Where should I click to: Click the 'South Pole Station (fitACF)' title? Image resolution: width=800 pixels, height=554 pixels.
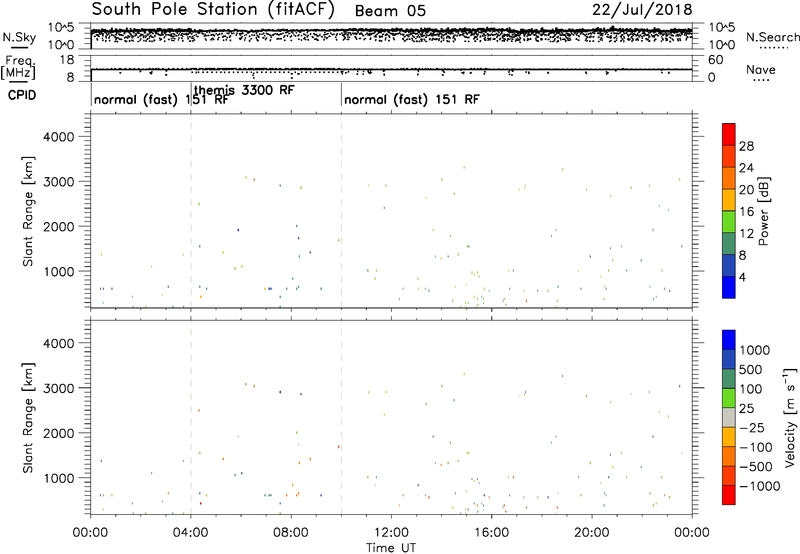coord(213,10)
